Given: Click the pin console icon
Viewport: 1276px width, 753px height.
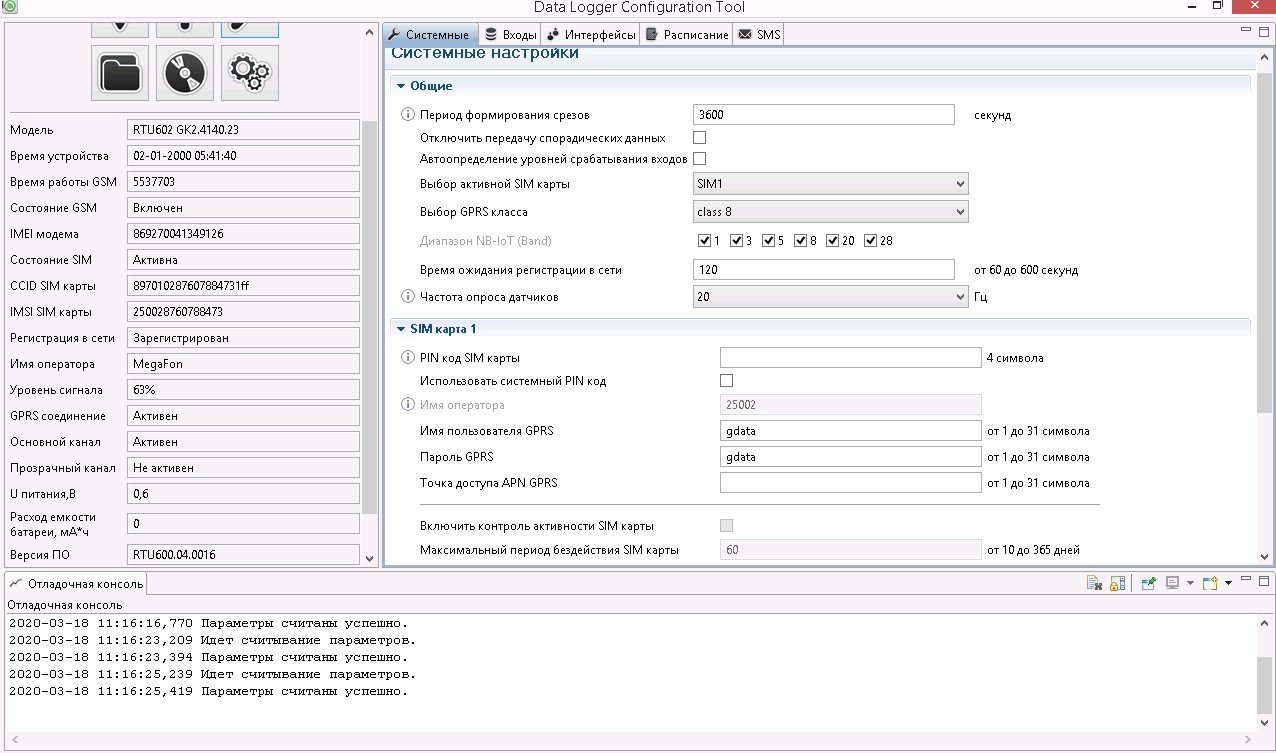Looking at the screenshot, I should point(1150,583).
